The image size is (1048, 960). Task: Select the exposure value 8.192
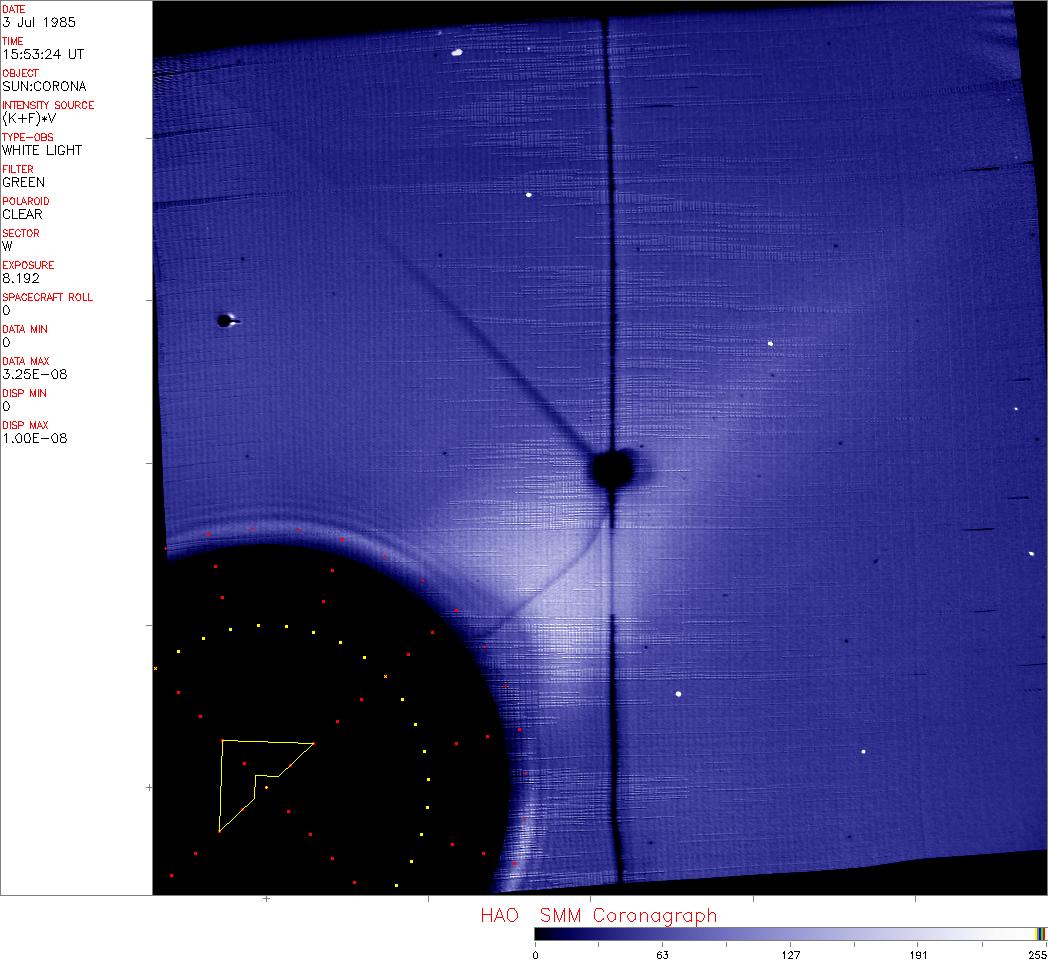21,278
